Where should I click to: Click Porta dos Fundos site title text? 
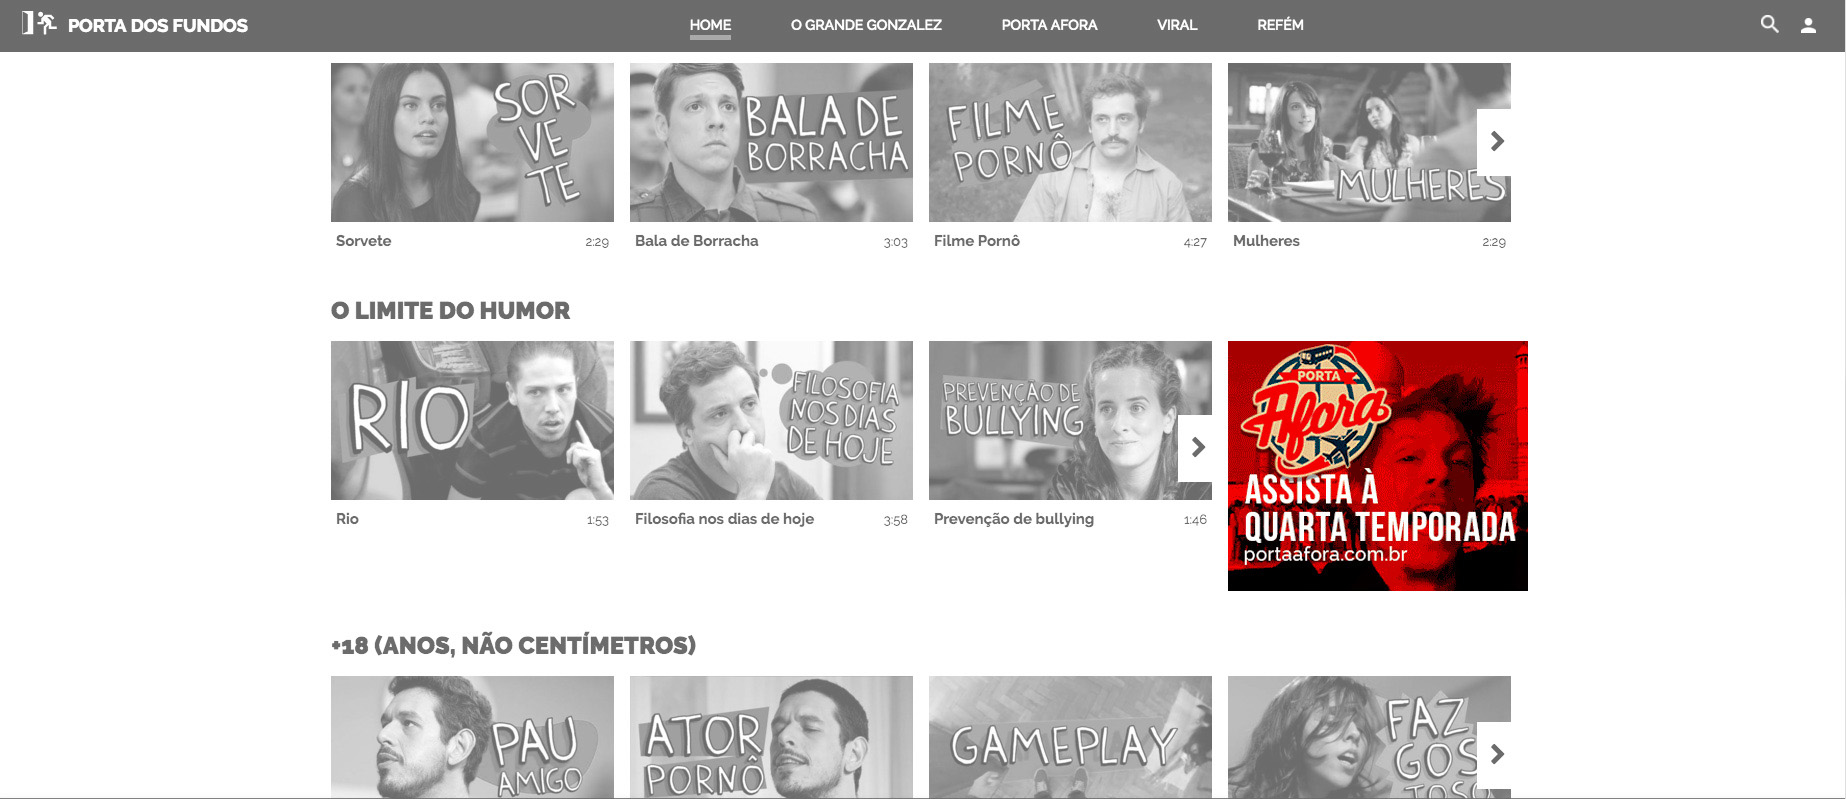pos(158,26)
